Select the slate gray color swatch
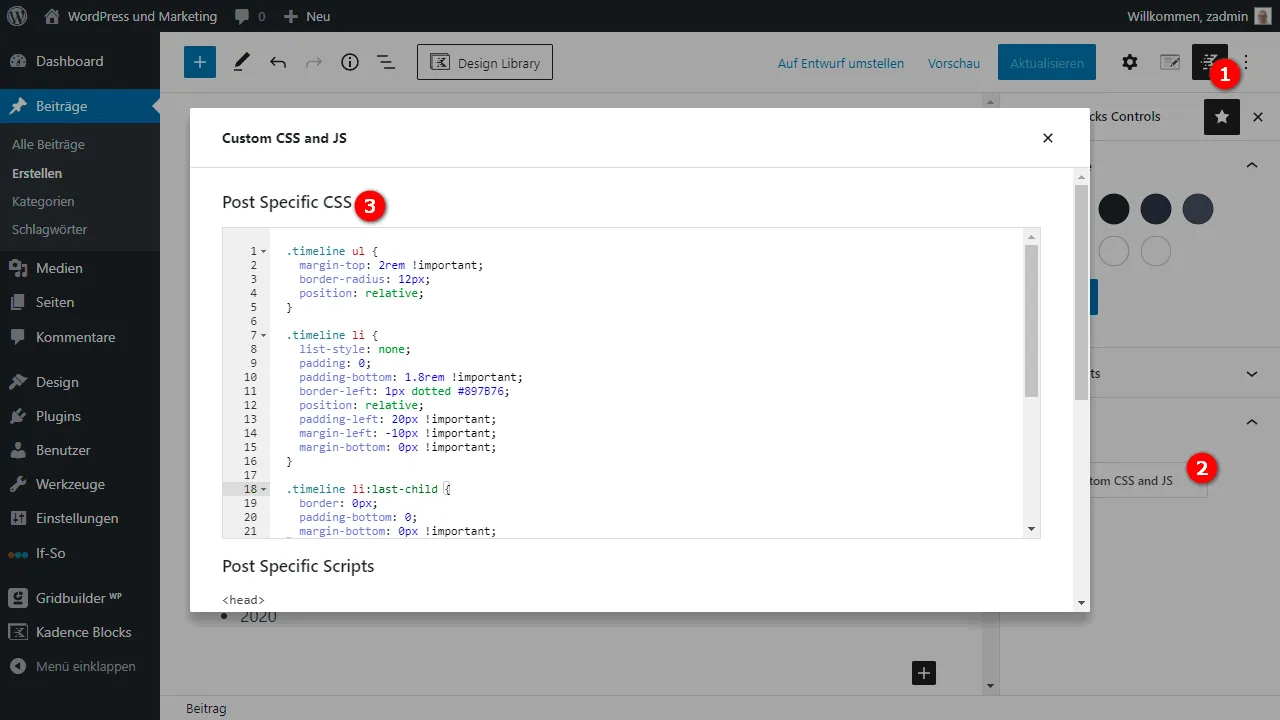Image resolution: width=1280 pixels, height=720 pixels. (1198, 209)
